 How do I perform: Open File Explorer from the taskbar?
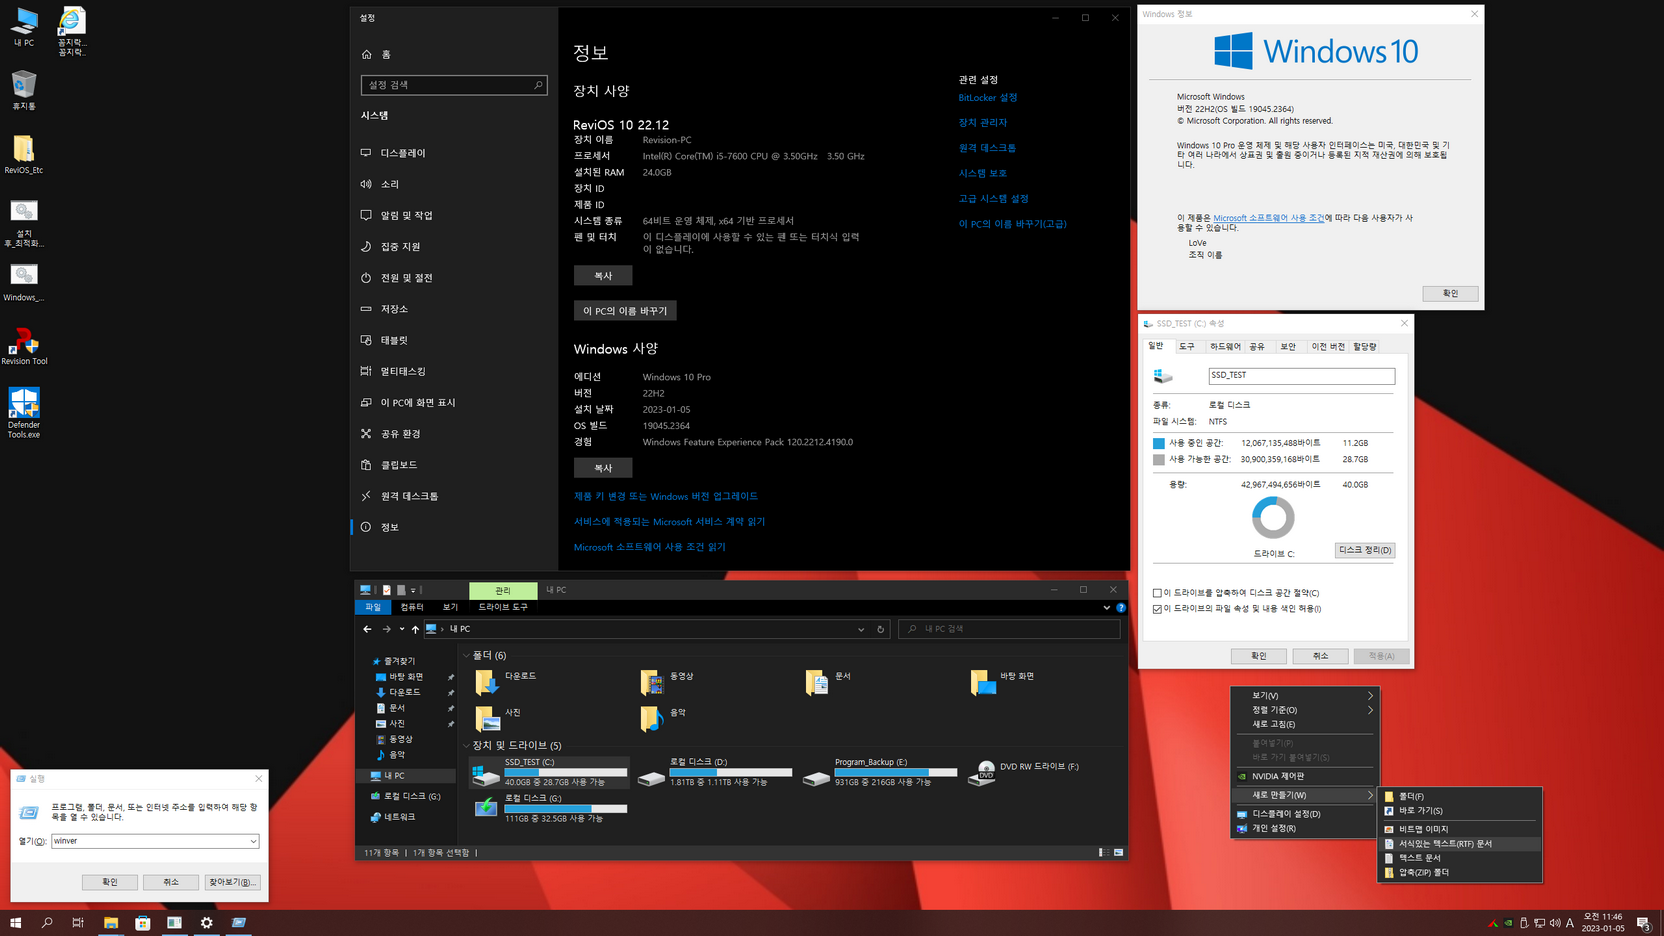click(x=111, y=923)
